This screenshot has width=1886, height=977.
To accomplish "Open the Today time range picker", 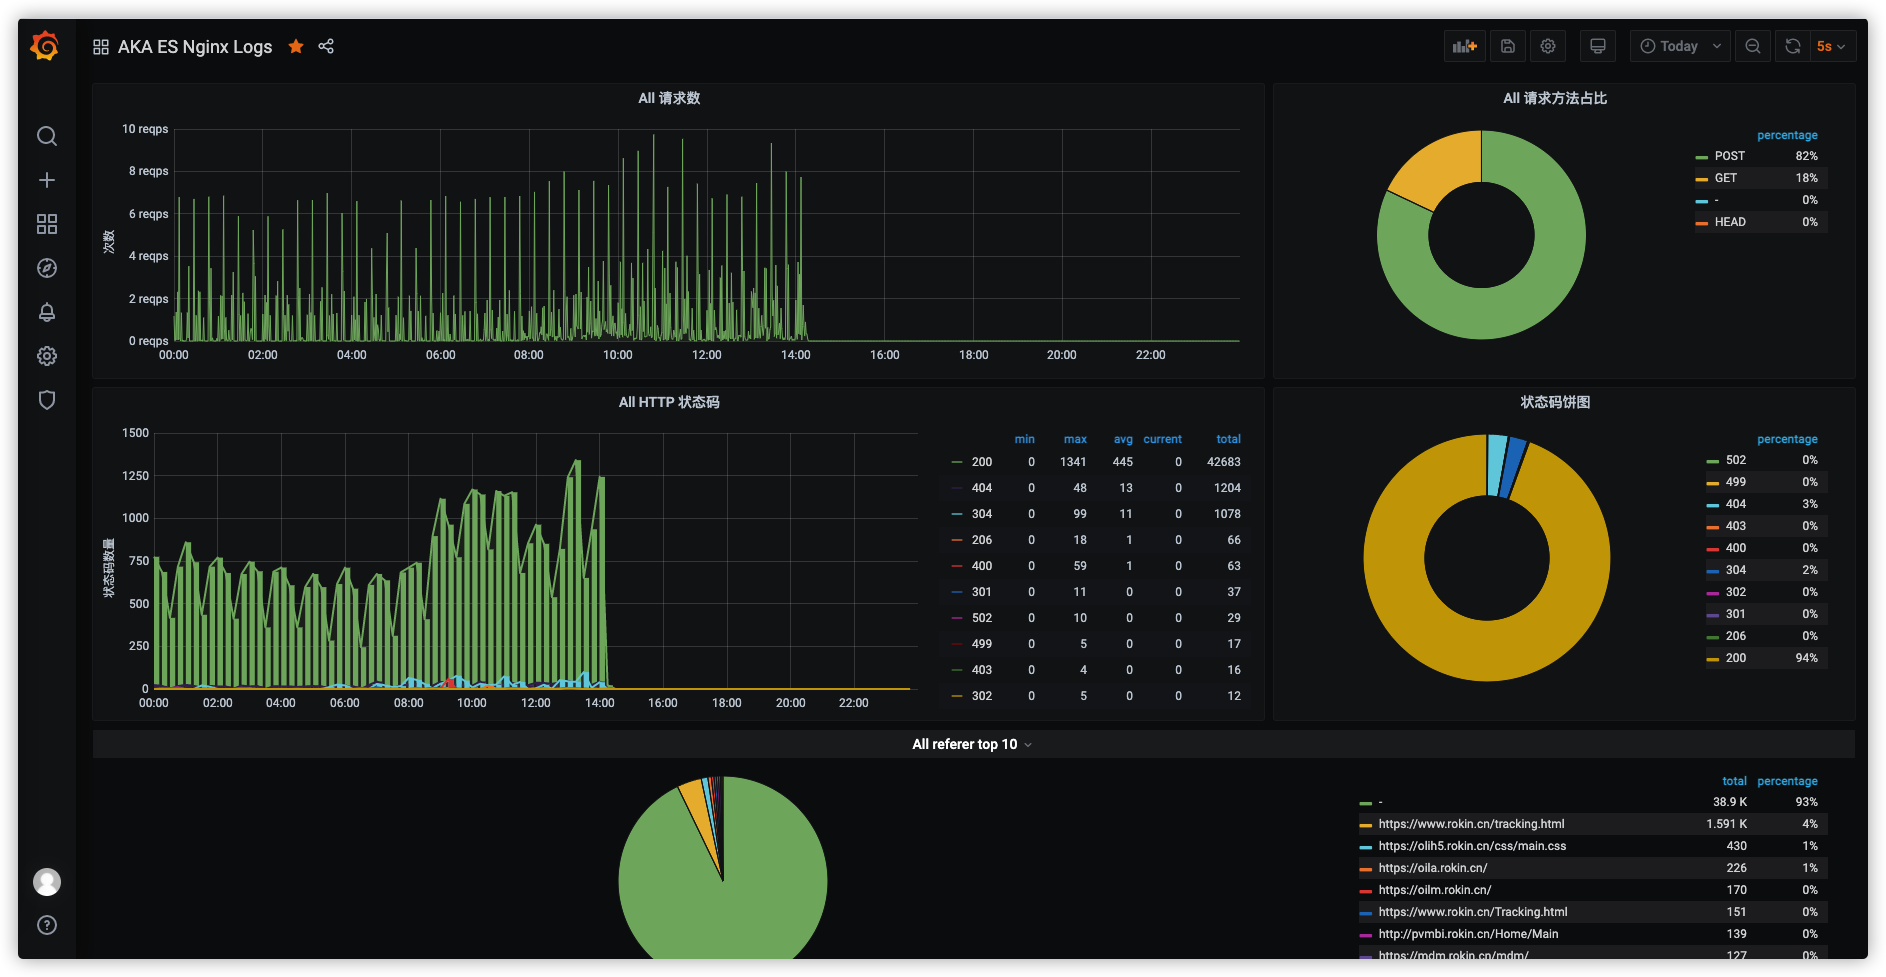I will coord(1680,46).
